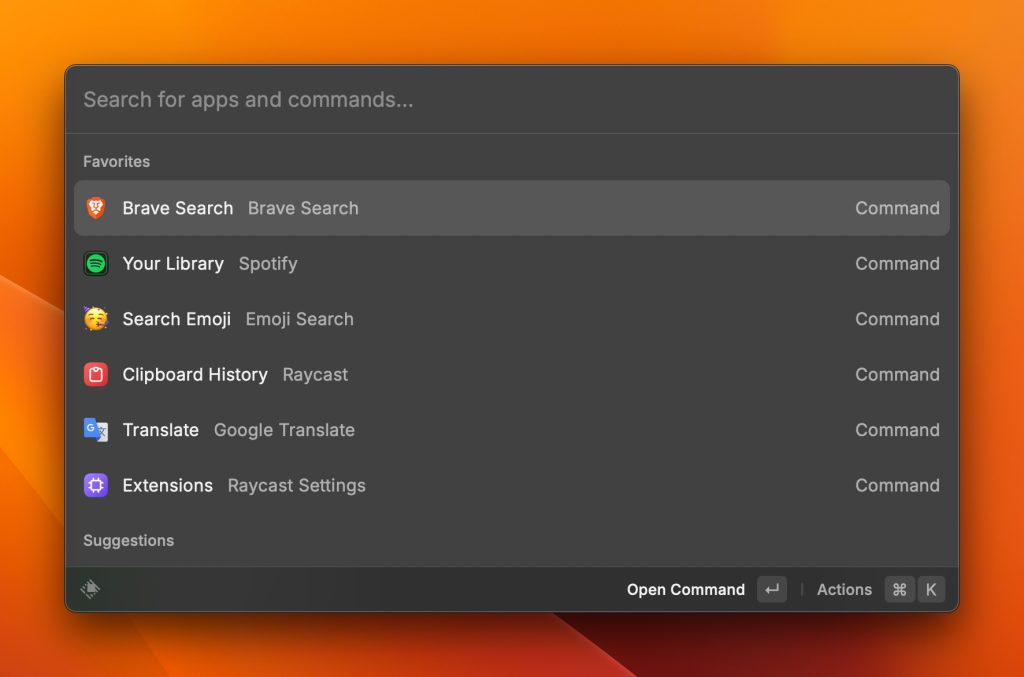Viewport: 1024px width, 677px height.
Task: Click the Suggestions section header
Action: [x=128, y=541]
